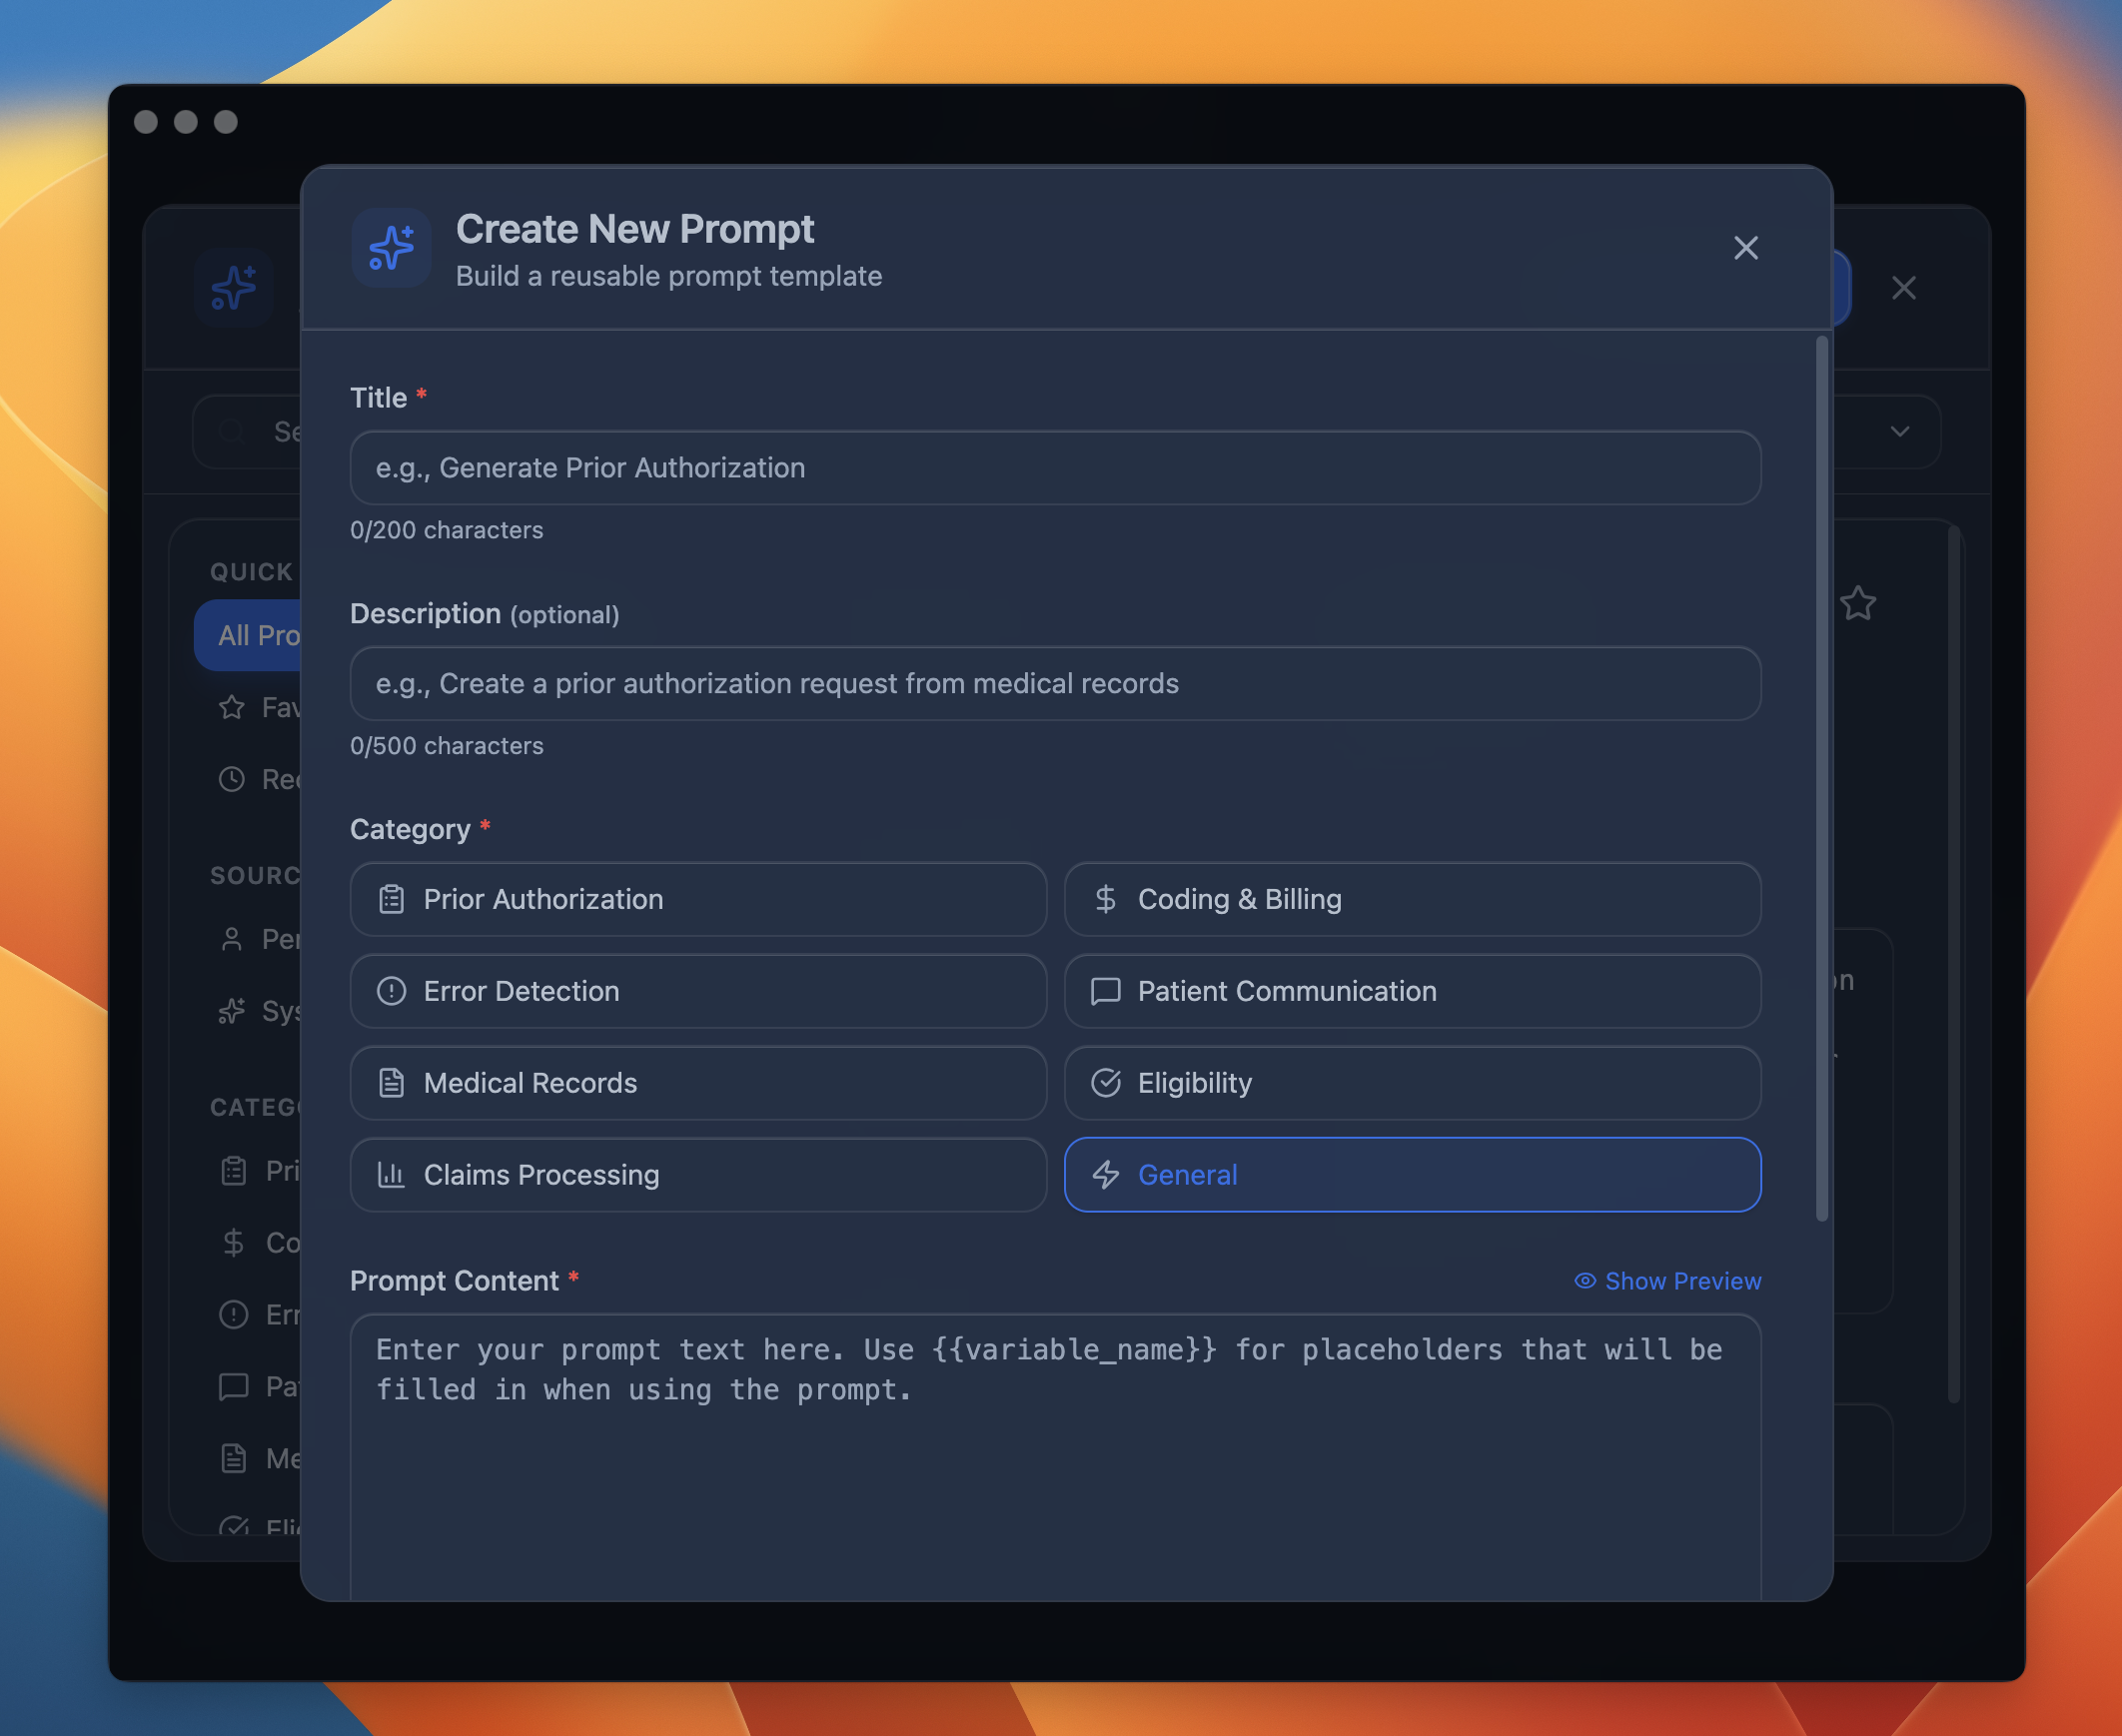
Task: Click the sparkle icon in dialog header
Action: 391,248
